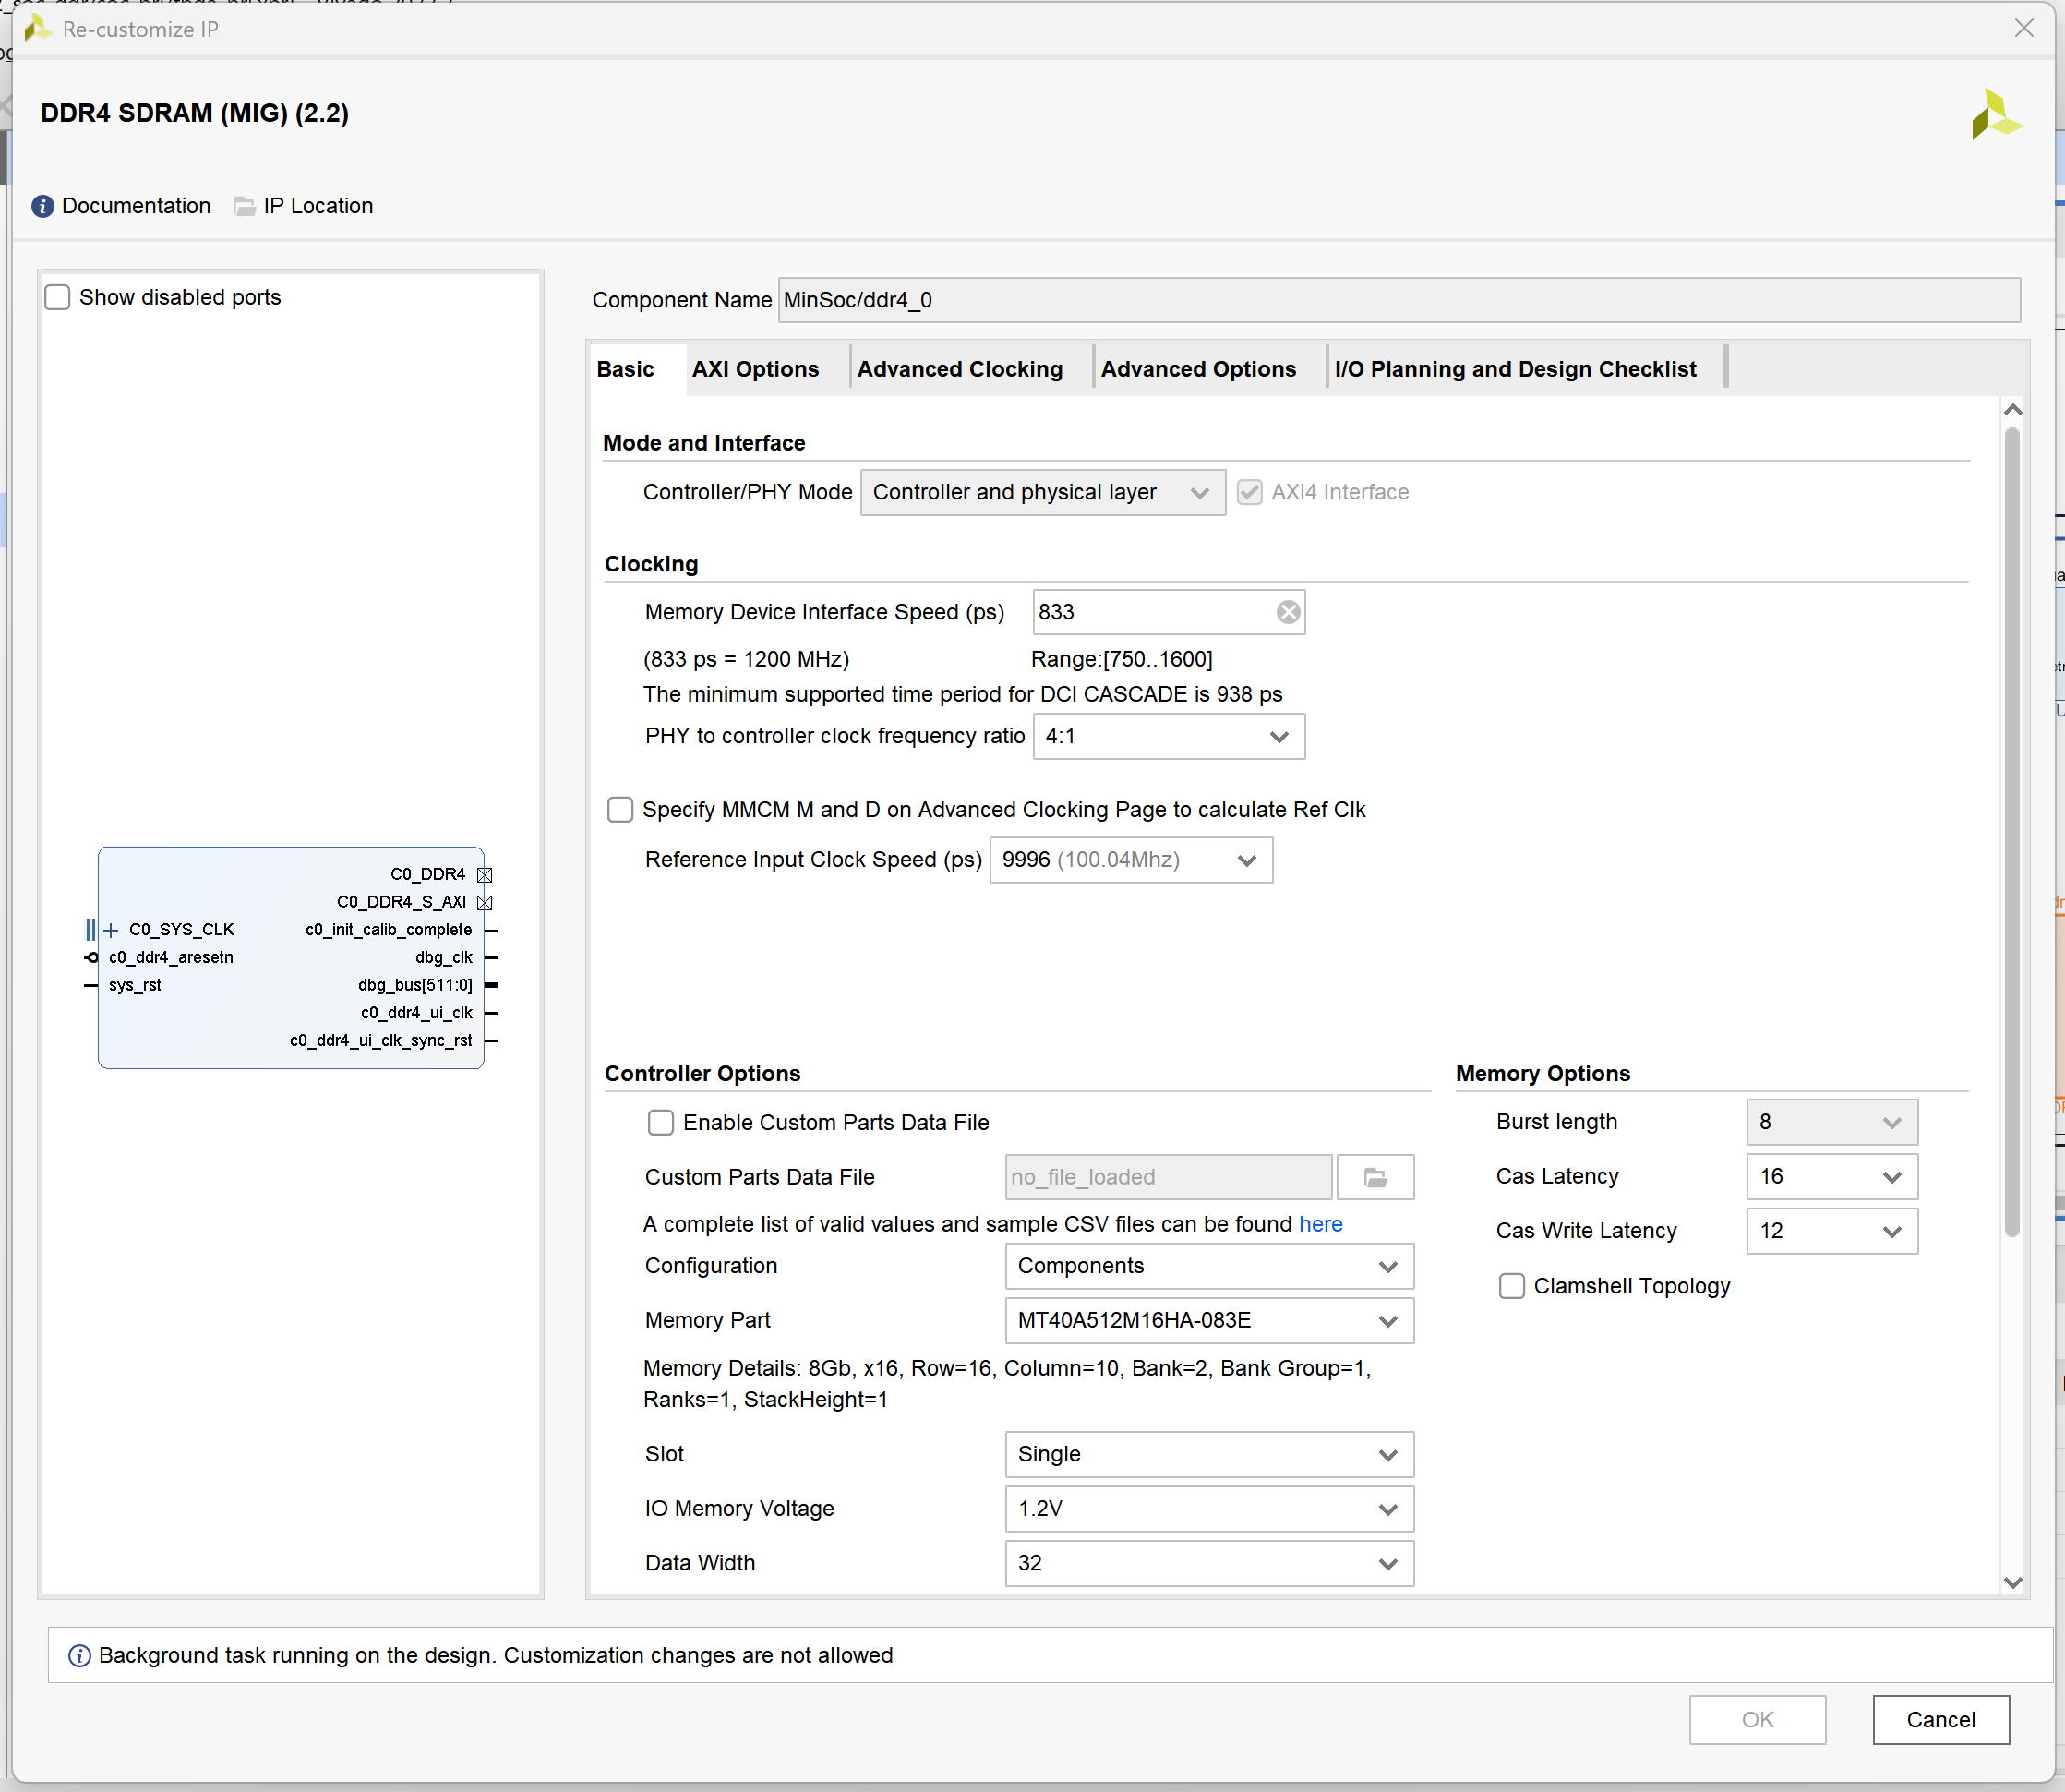Click the Cancel button
Viewport: 2065px width, 1792px height.
[x=1941, y=1720]
